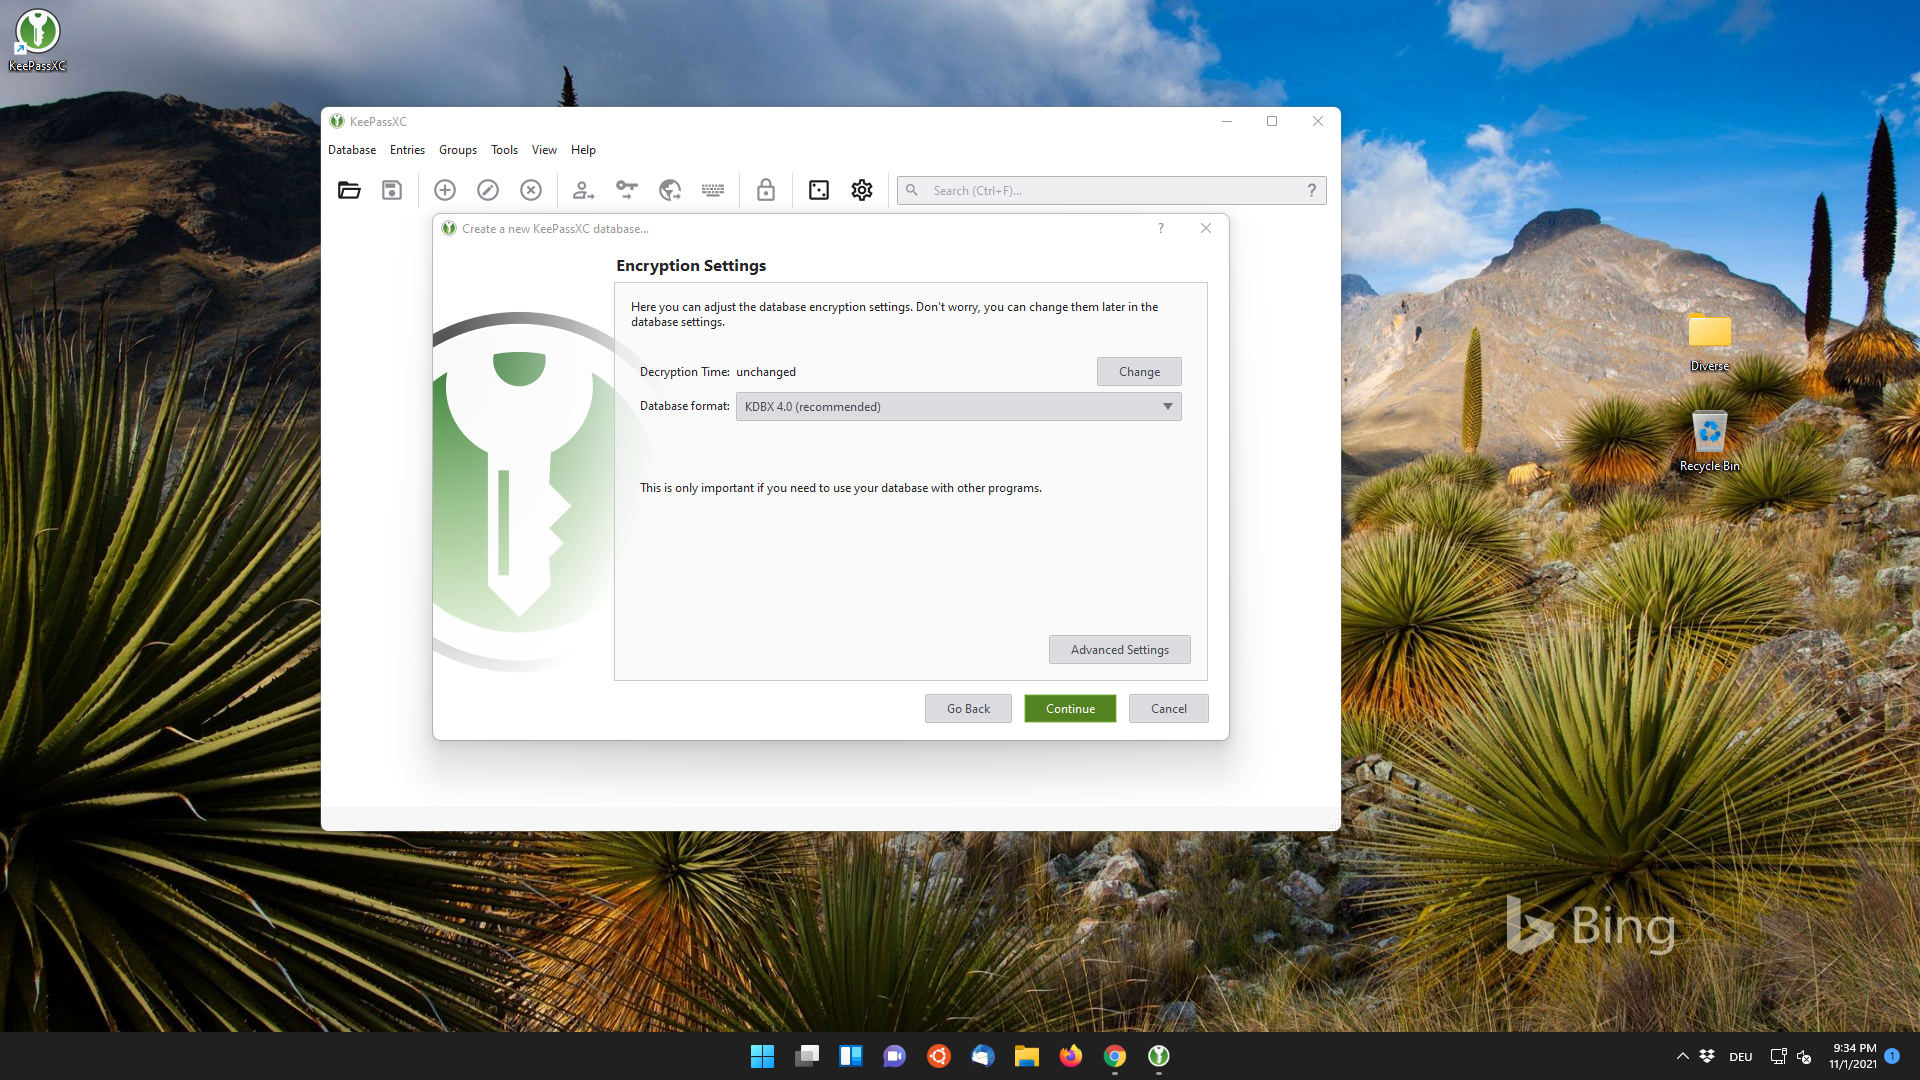Open the Help menu
The width and height of the screenshot is (1920, 1080).
583,150
